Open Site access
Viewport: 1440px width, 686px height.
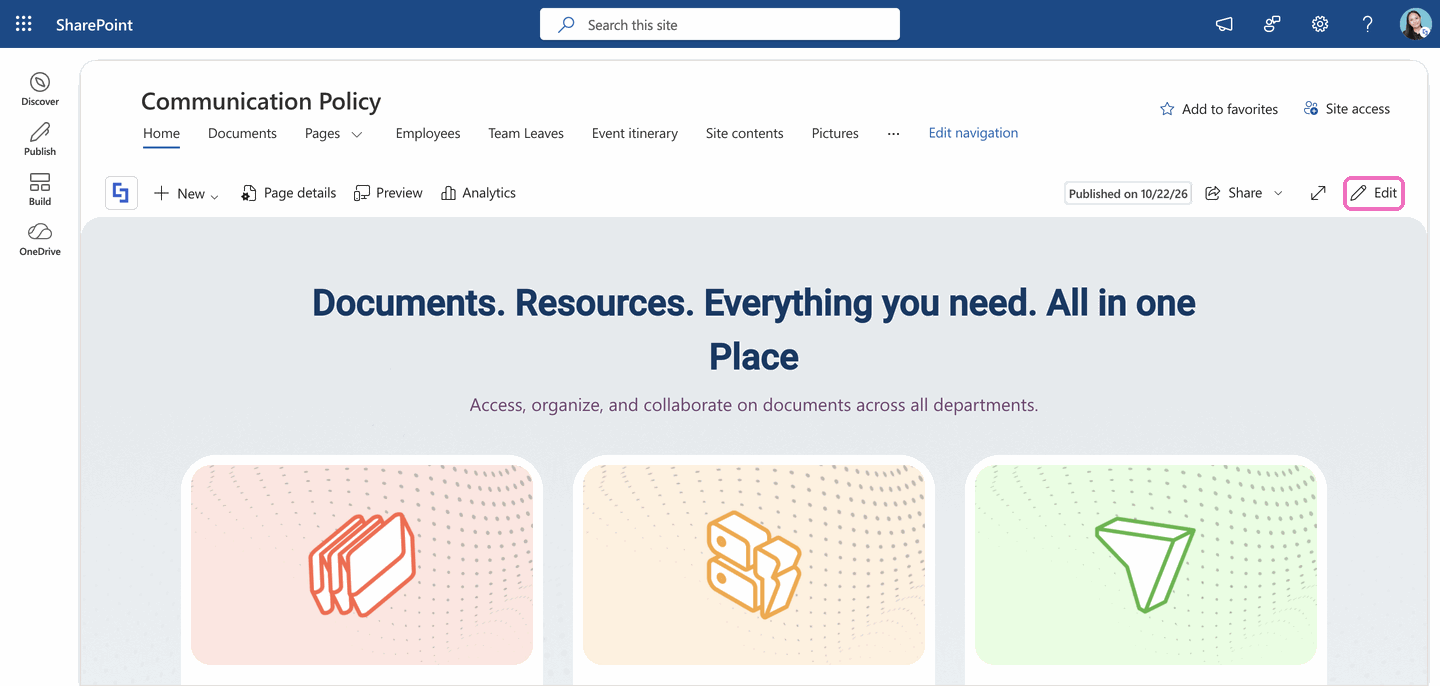click(1346, 109)
